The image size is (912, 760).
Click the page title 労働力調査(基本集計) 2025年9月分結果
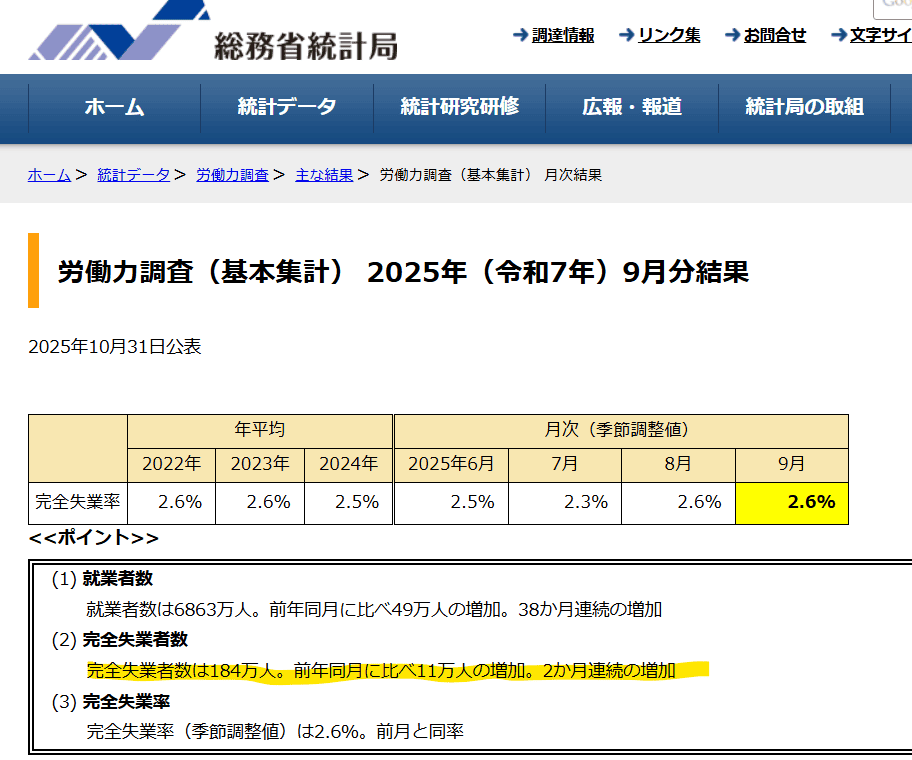pos(403,272)
